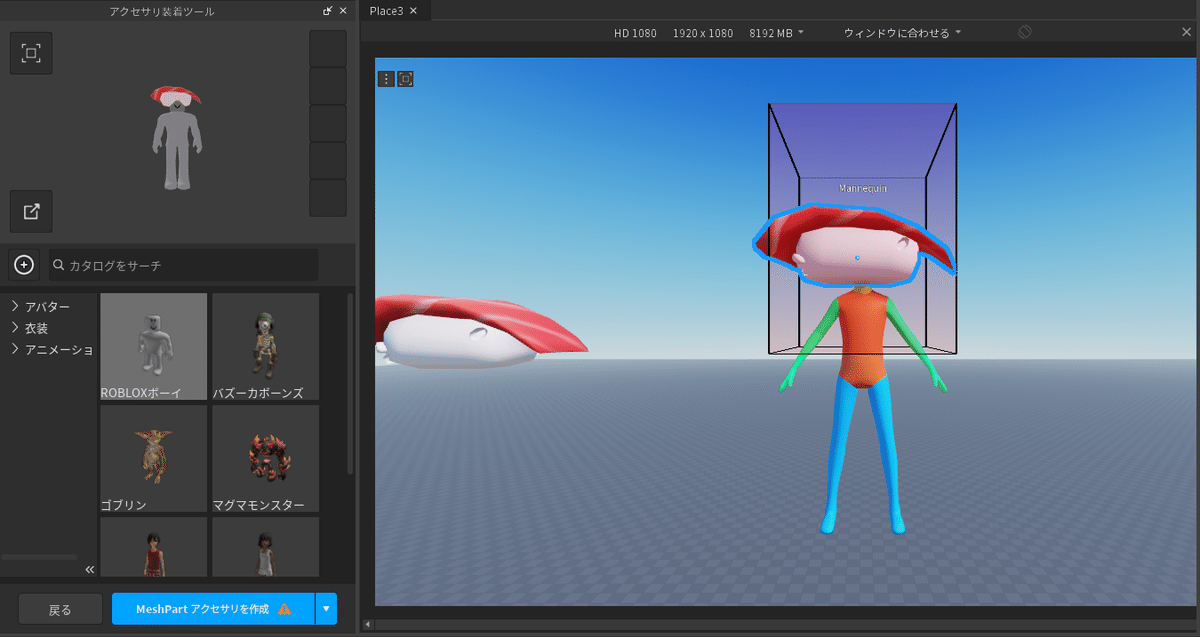This screenshot has height=637, width=1200.
Task: Click the crossed-circle icon in emulation bar
Action: pos(1024,33)
